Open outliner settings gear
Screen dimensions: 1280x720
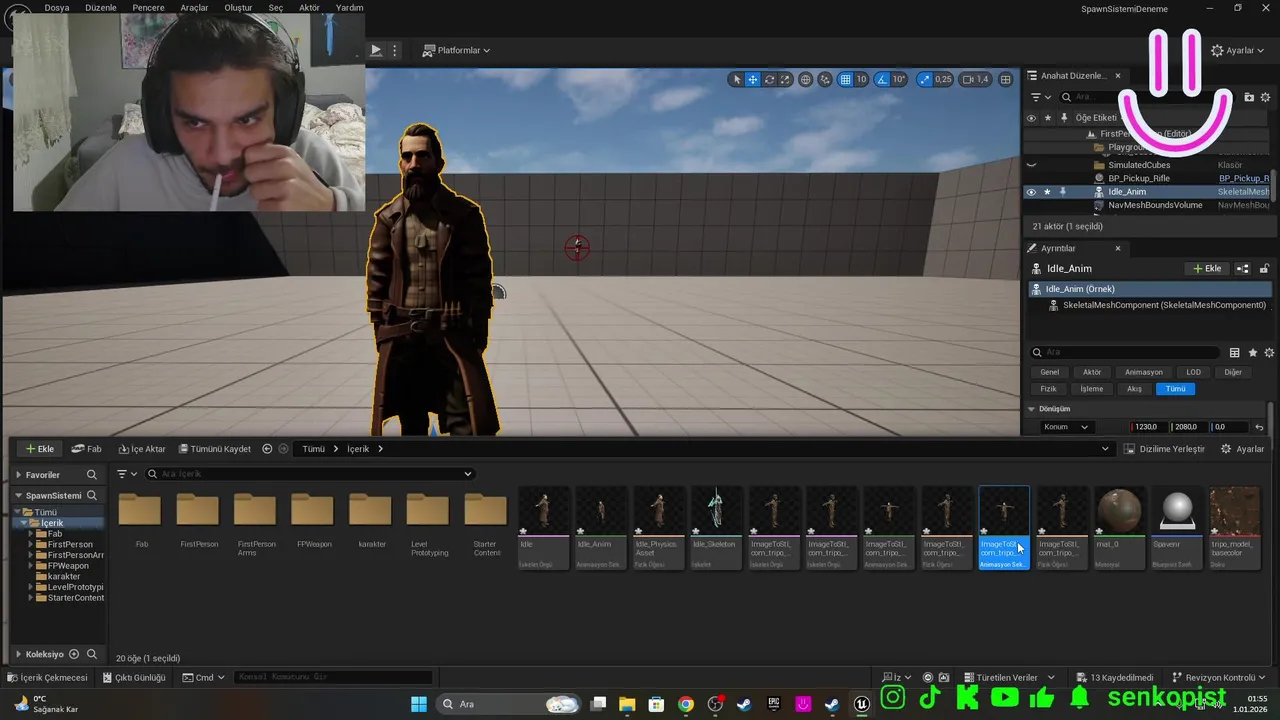[1266, 97]
